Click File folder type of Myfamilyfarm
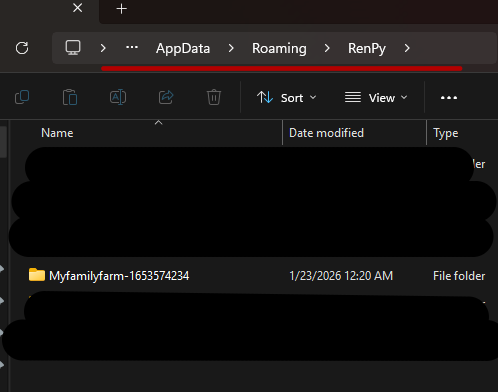 click(459, 276)
